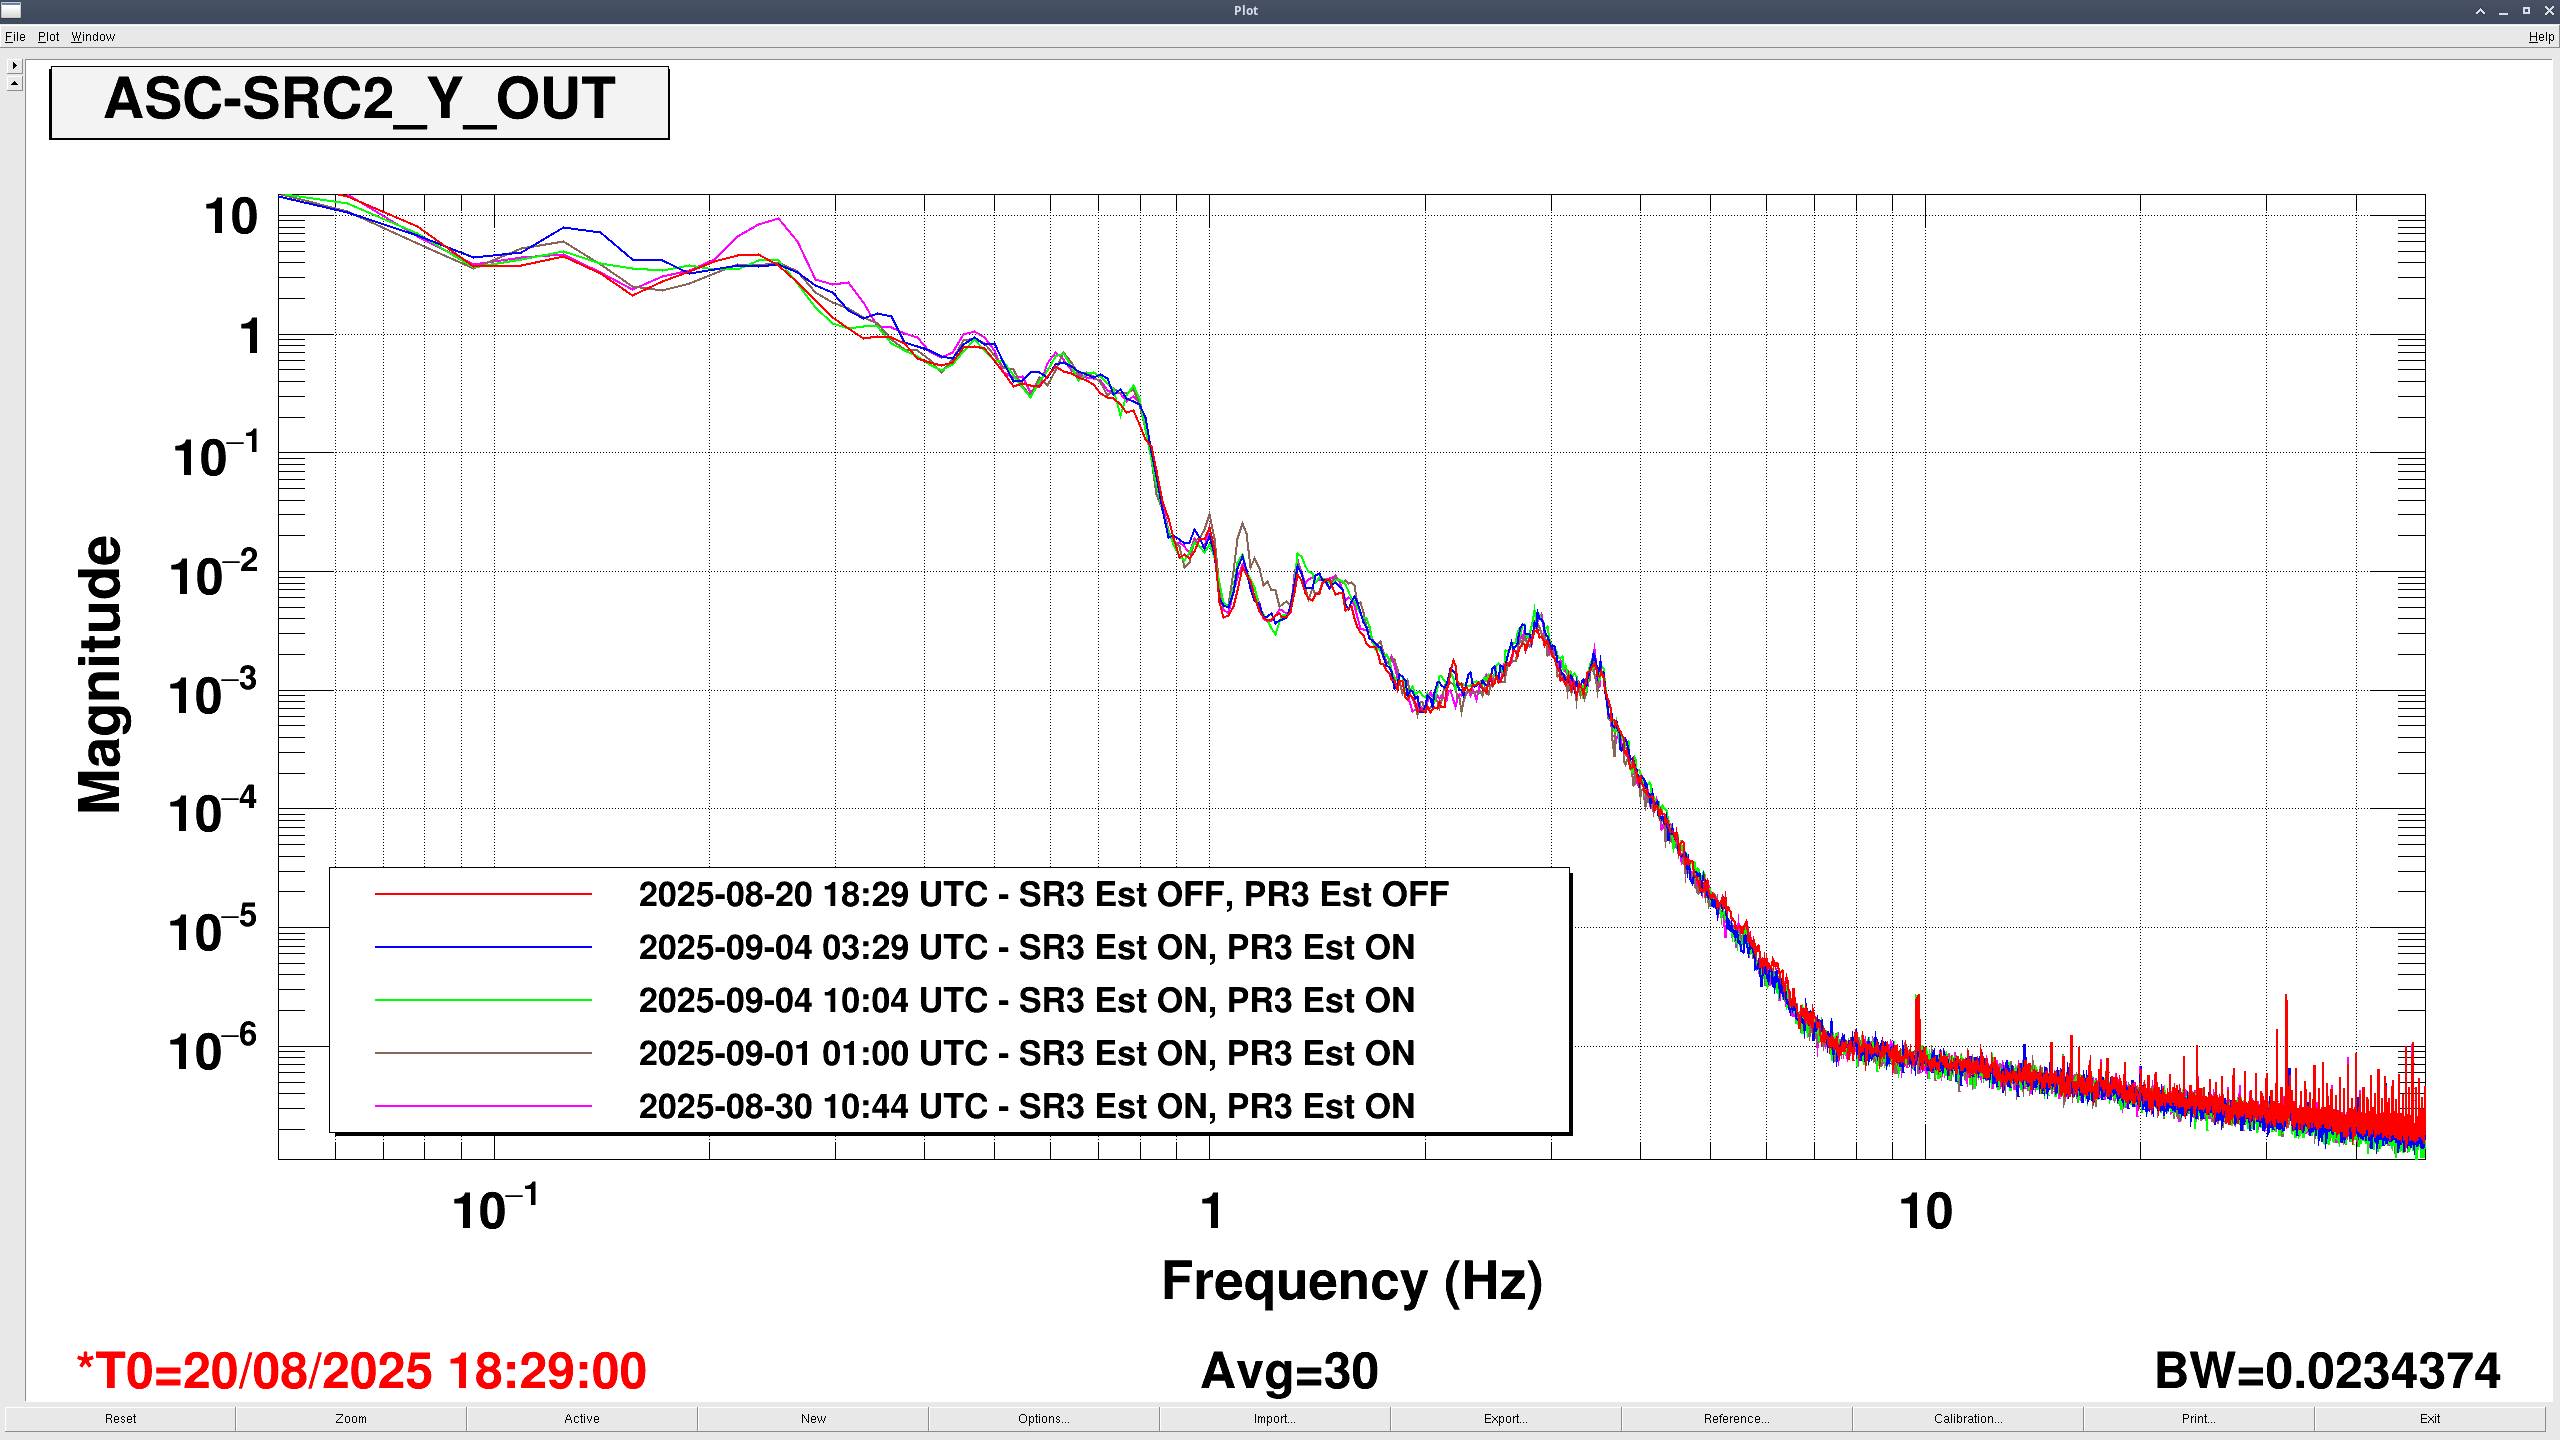Open the Options... dialog
The image size is (2560, 1440).
[1043, 1418]
